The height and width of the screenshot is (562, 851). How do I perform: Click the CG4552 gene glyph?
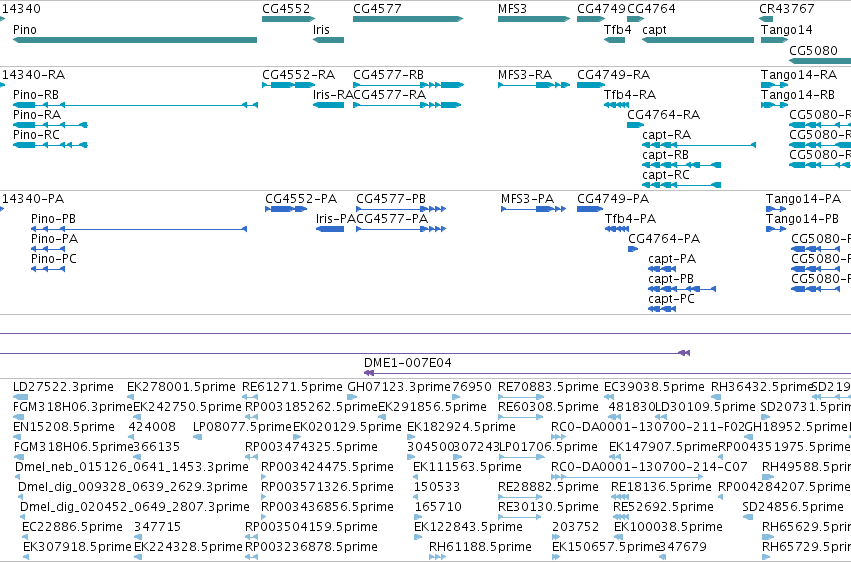click(289, 19)
